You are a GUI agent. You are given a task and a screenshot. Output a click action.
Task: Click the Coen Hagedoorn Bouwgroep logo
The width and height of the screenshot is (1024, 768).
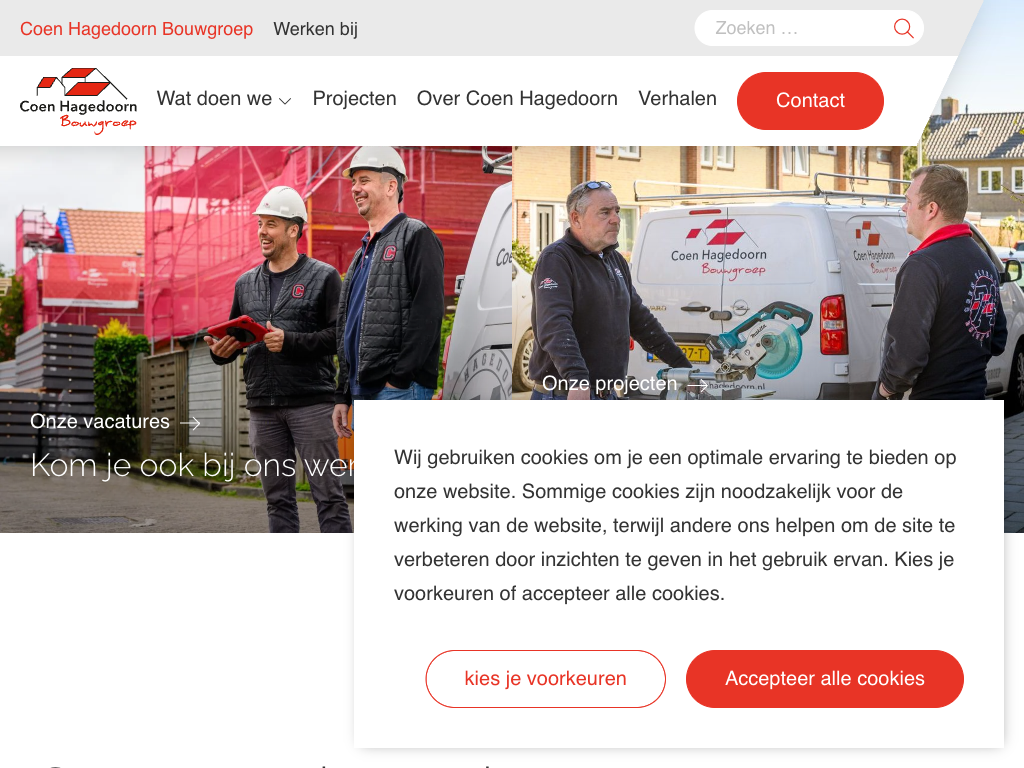point(78,101)
